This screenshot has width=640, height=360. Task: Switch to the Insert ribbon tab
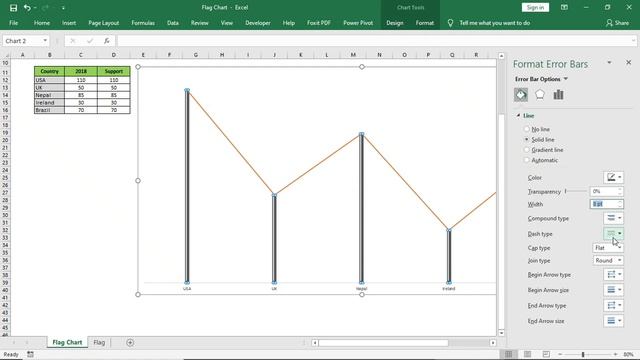click(69, 23)
